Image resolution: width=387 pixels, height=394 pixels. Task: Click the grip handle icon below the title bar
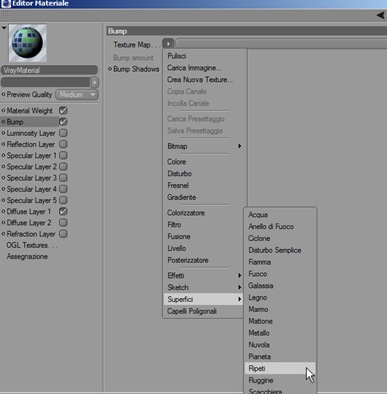click(7, 15)
